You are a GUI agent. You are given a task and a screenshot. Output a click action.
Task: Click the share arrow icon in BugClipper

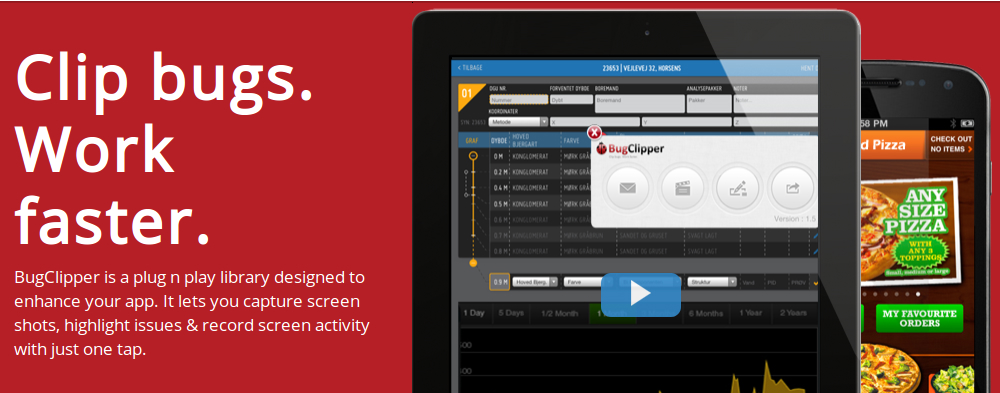(x=792, y=188)
